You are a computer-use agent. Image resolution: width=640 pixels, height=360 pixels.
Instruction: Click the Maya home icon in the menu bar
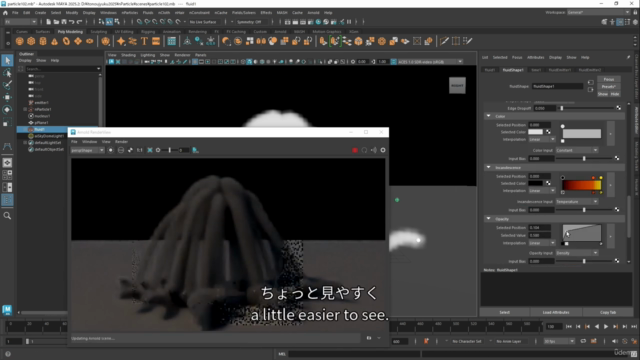click(5, 13)
